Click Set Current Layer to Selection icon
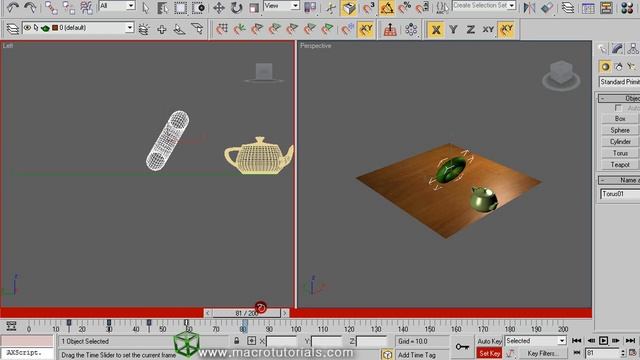 (x=197, y=29)
